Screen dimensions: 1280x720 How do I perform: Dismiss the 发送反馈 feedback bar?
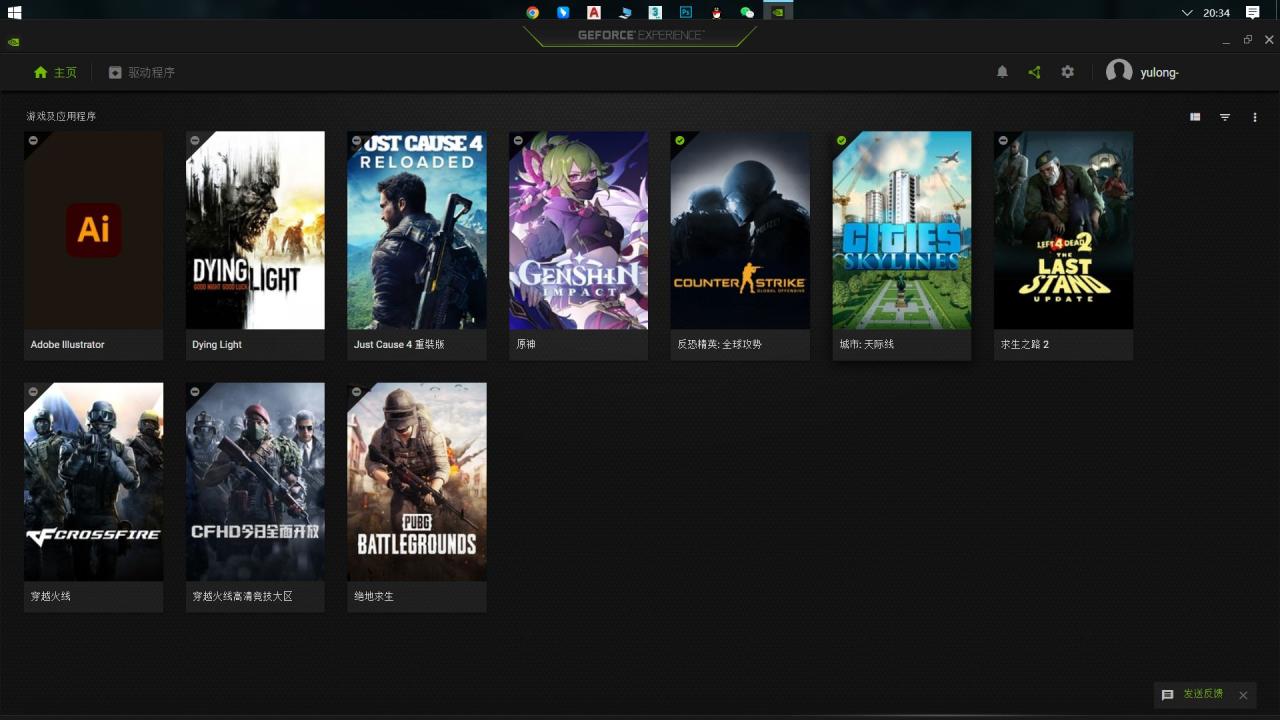point(1243,695)
